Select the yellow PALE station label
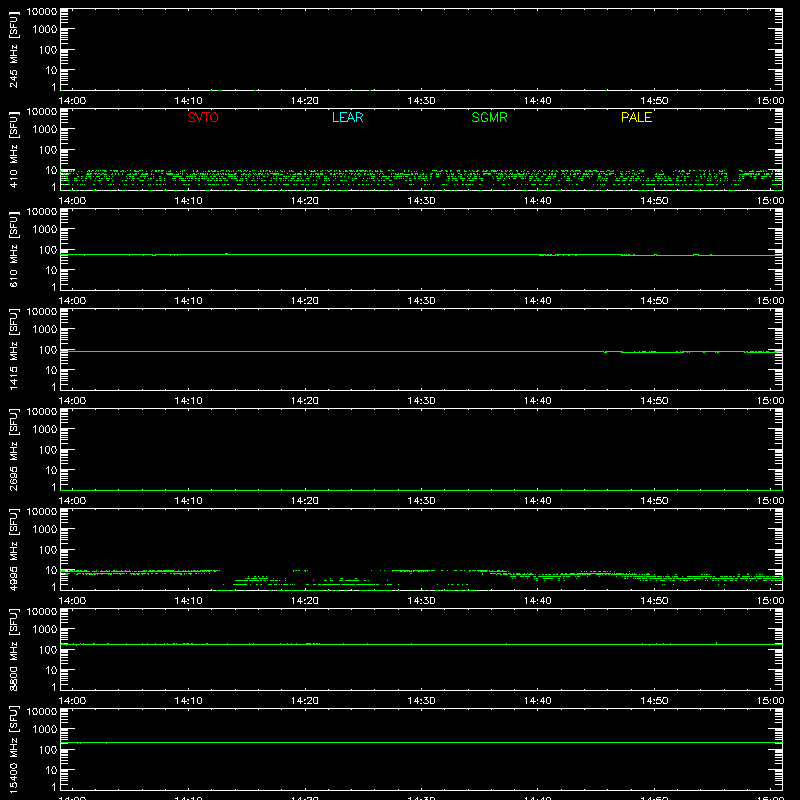Image resolution: width=800 pixels, height=800 pixels. (636, 117)
